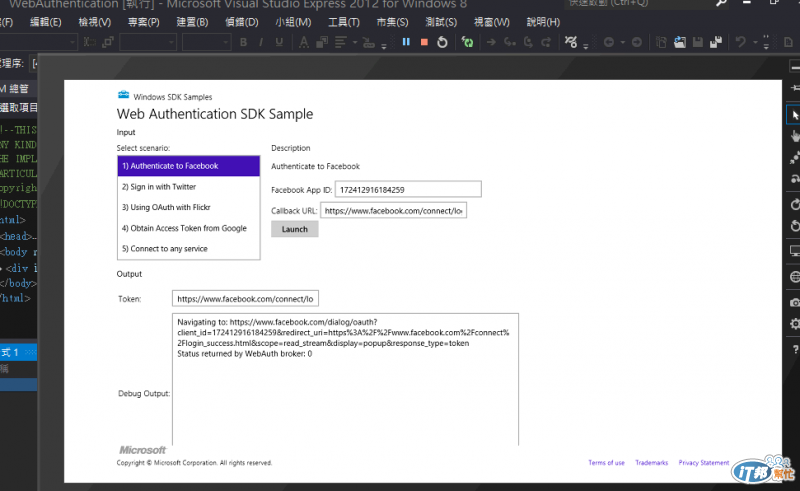Viewport: 800px width, 491px height.
Task: Click the green refresh app icon
Action: pos(467,42)
